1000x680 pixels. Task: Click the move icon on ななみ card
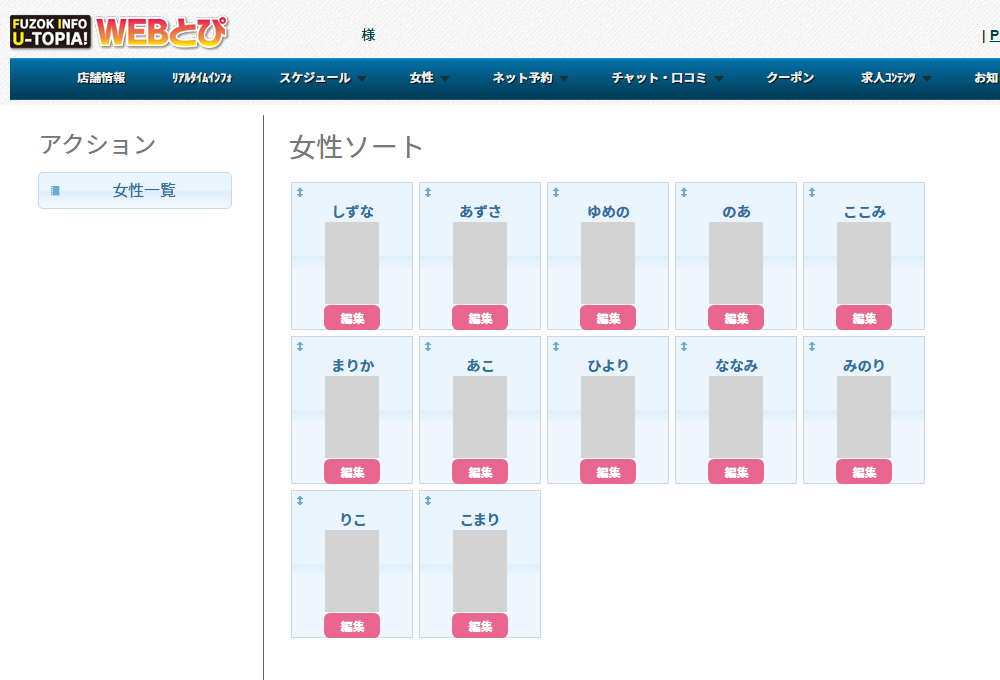(x=684, y=346)
